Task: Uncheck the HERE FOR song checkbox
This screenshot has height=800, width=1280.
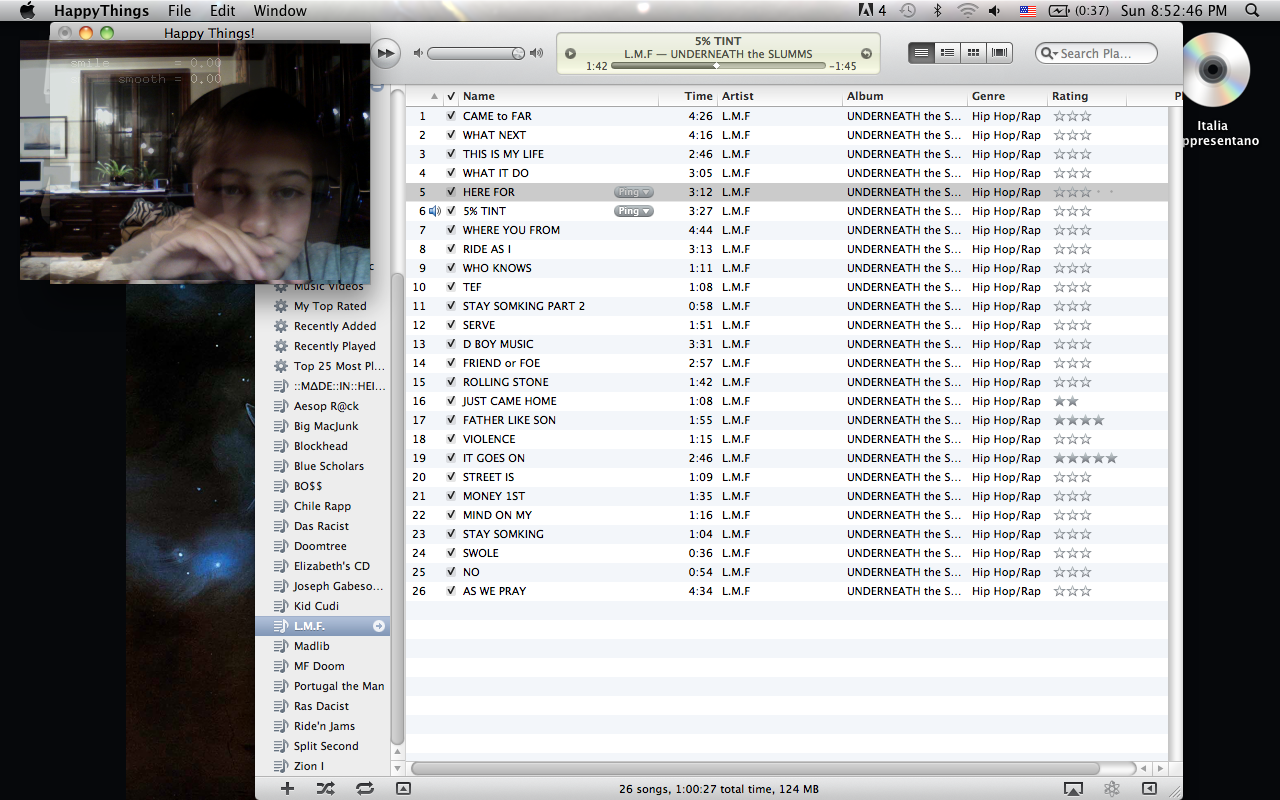Action: click(451, 192)
